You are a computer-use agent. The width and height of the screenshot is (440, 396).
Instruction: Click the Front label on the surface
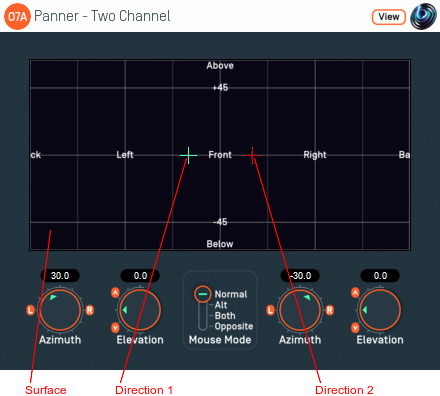pos(220,155)
